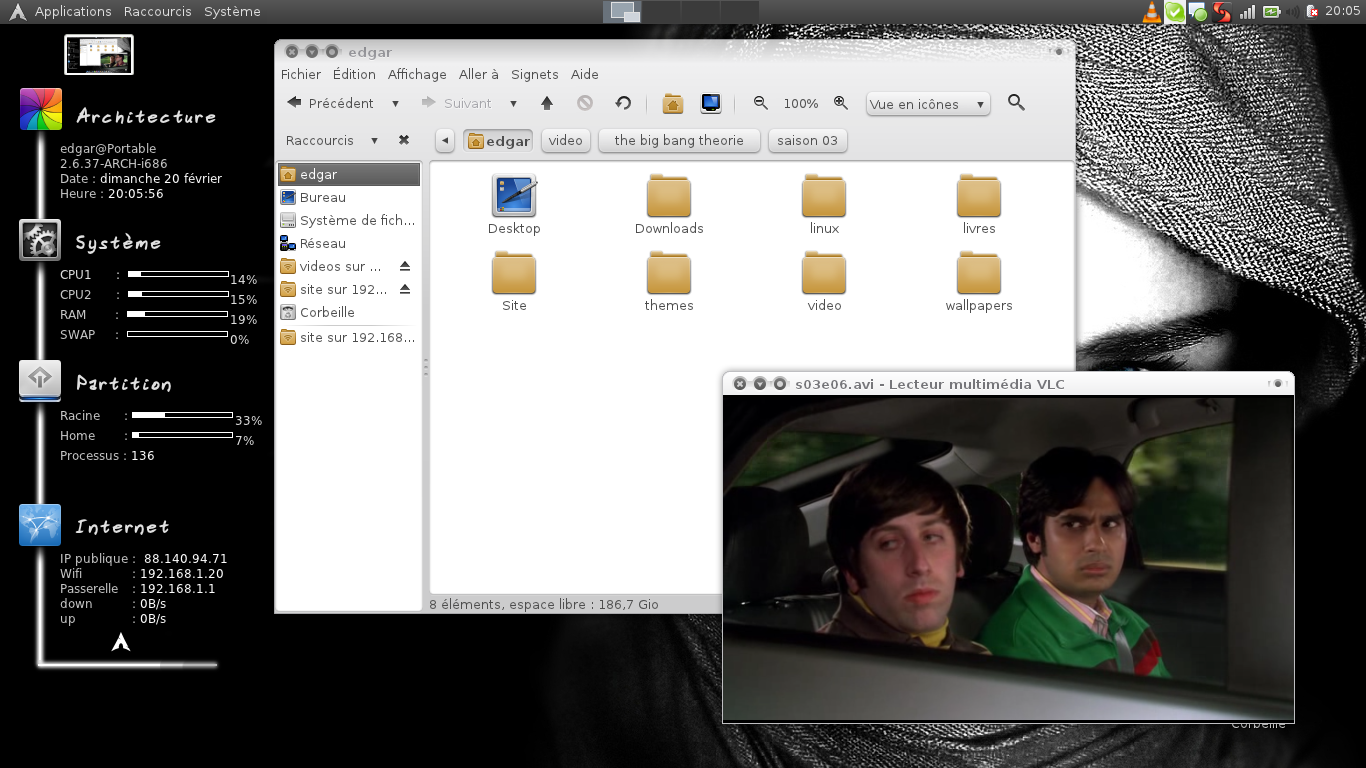
Task: Select the video folder icon
Action: [824, 282]
